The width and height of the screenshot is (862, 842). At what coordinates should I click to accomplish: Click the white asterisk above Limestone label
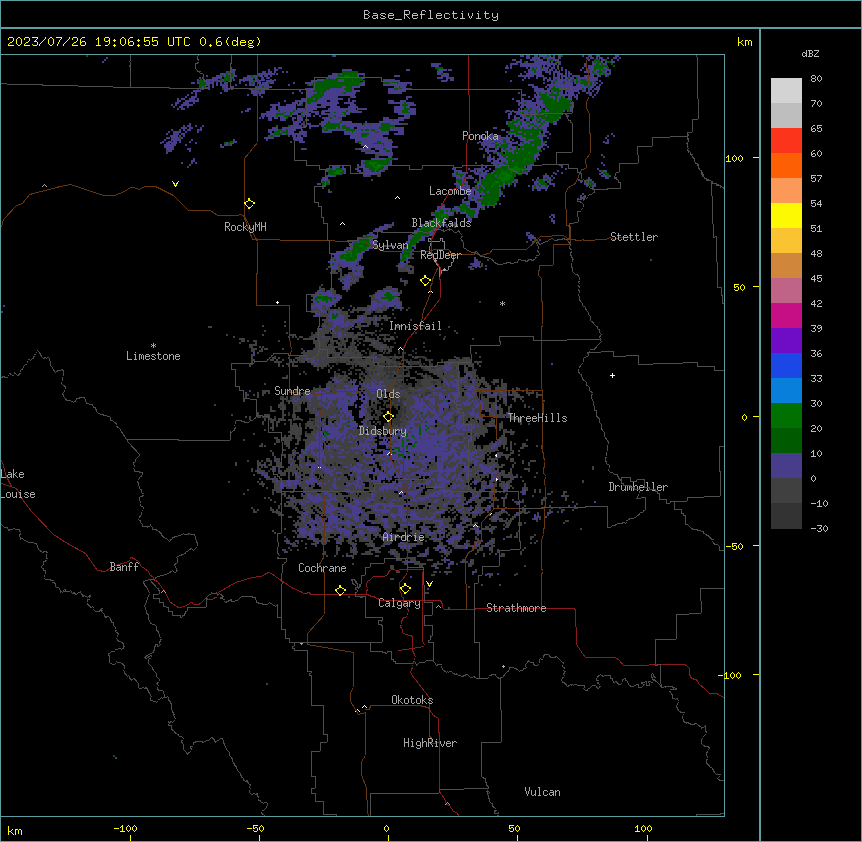(153, 346)
